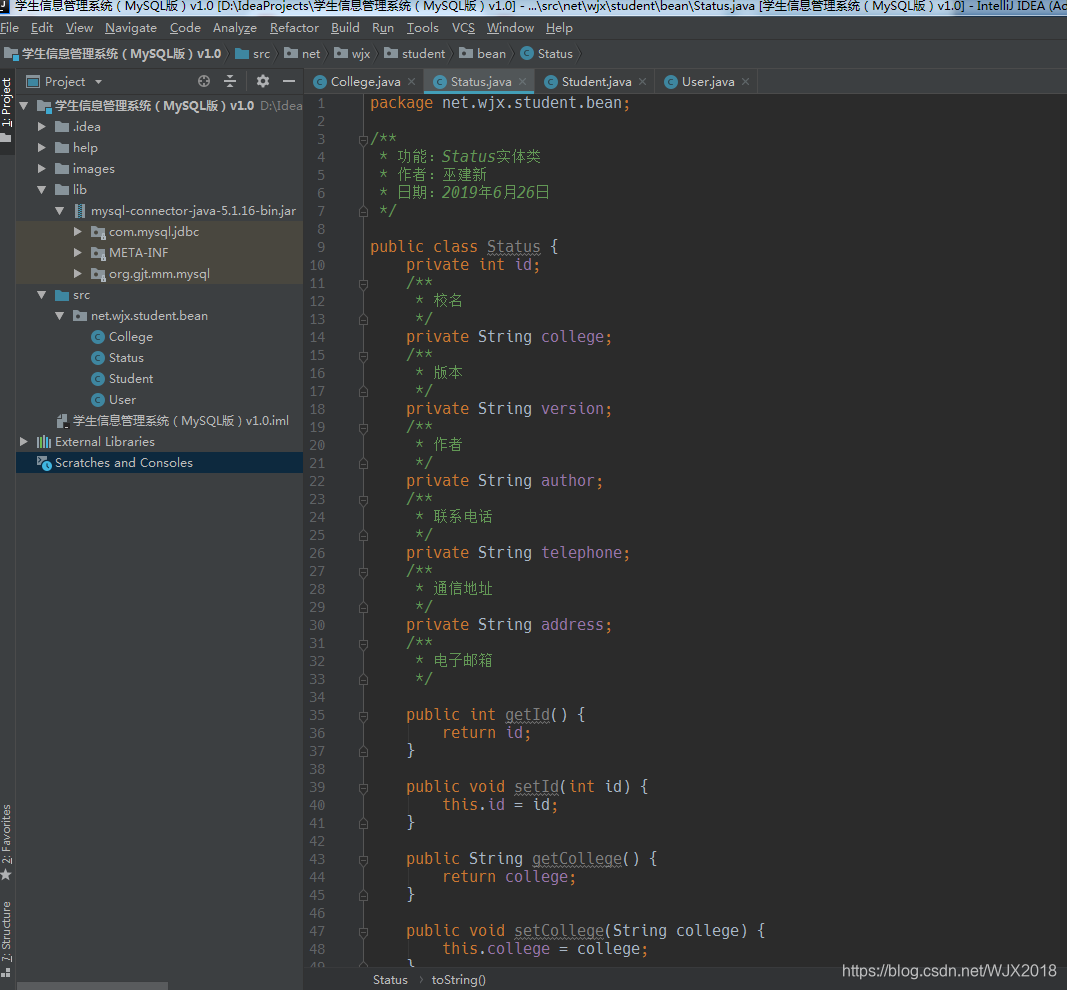
Task: Open the Refactor menu
Action: (294, 28)
